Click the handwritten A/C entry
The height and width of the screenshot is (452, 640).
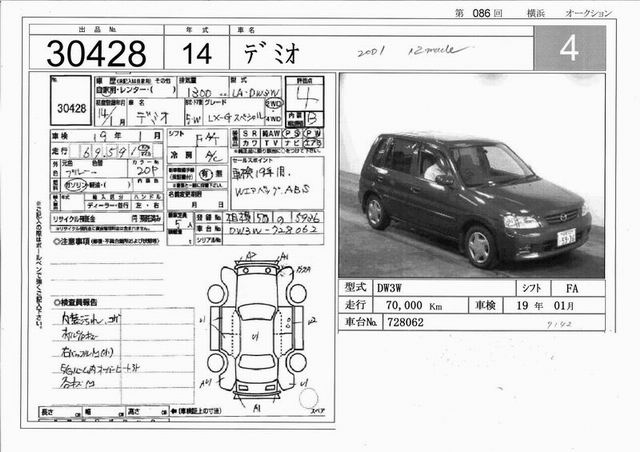pyautogui.click(x=213, y=156)
